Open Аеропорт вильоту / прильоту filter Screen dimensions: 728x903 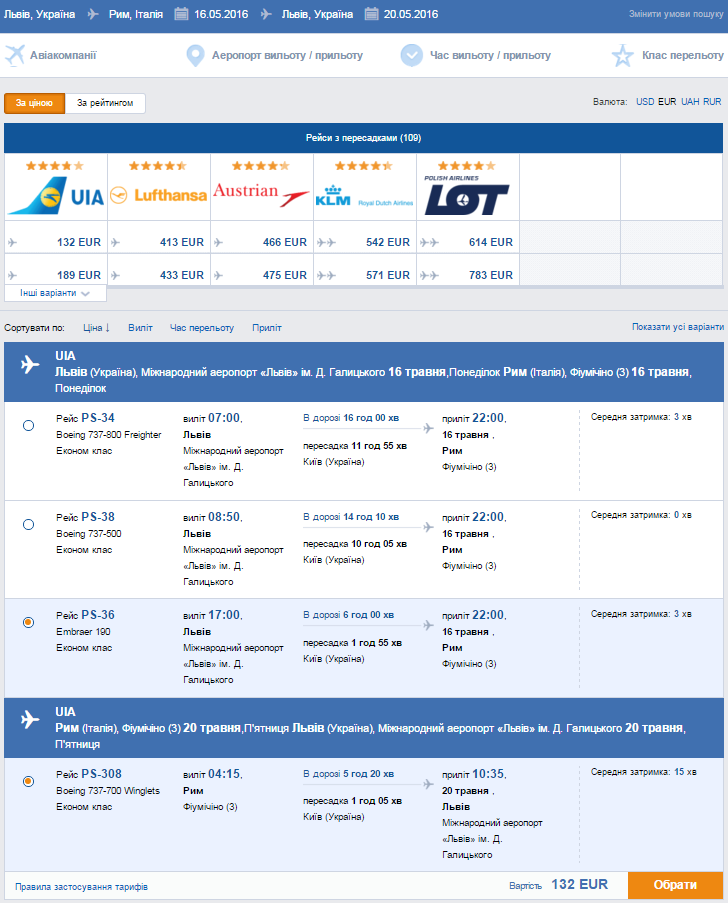tap(287, 55)
